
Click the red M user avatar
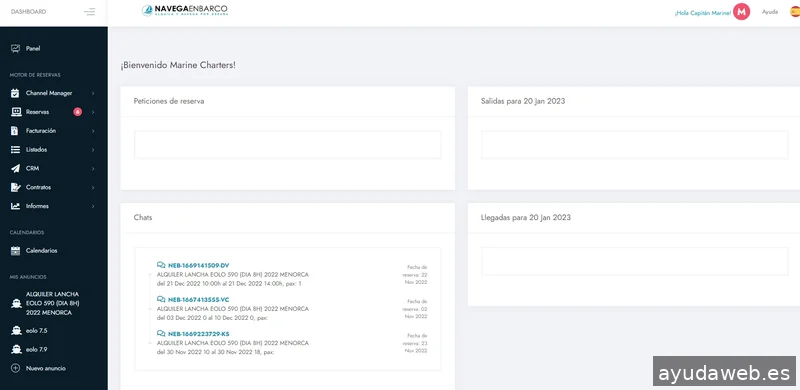(741, 12)
